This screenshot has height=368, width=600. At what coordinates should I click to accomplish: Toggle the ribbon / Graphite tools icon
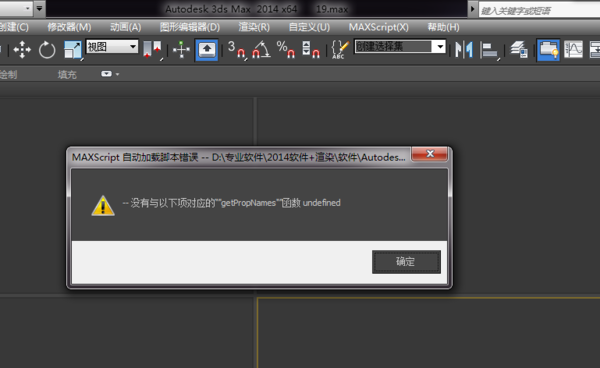click(x=548, y=50)
